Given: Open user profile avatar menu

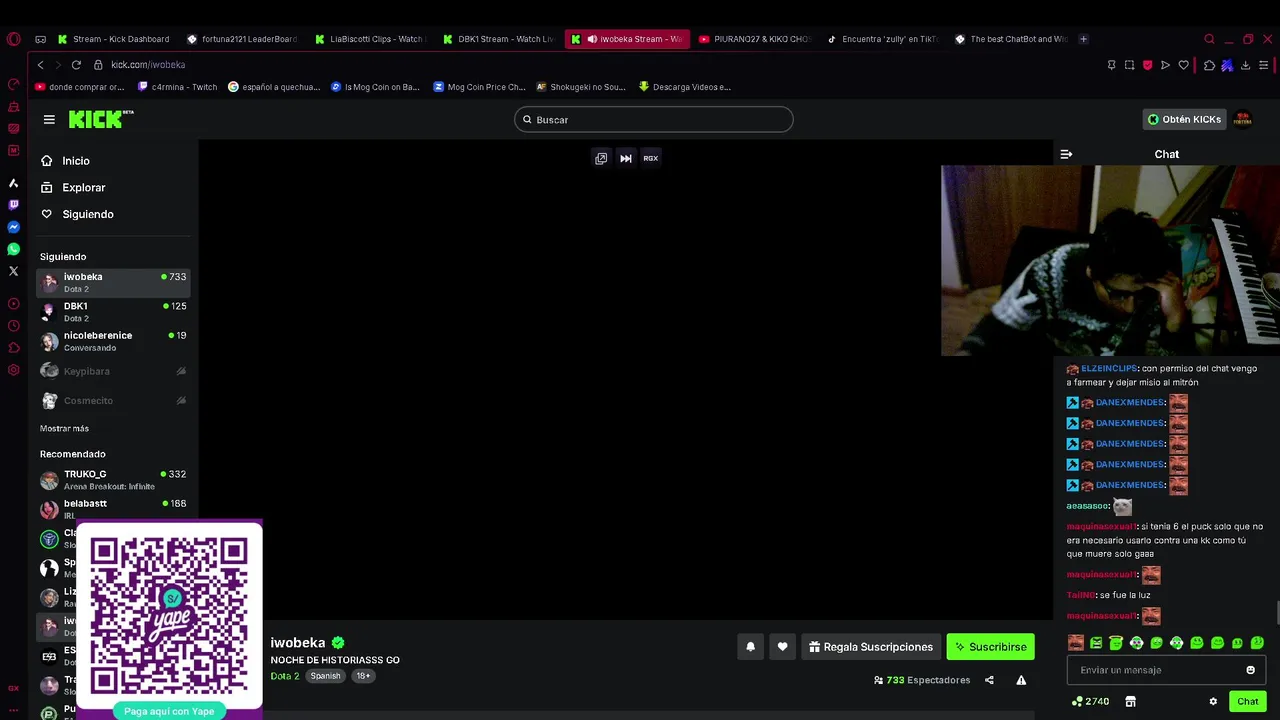Looking at the screenshot, I should coord(1242,119).
